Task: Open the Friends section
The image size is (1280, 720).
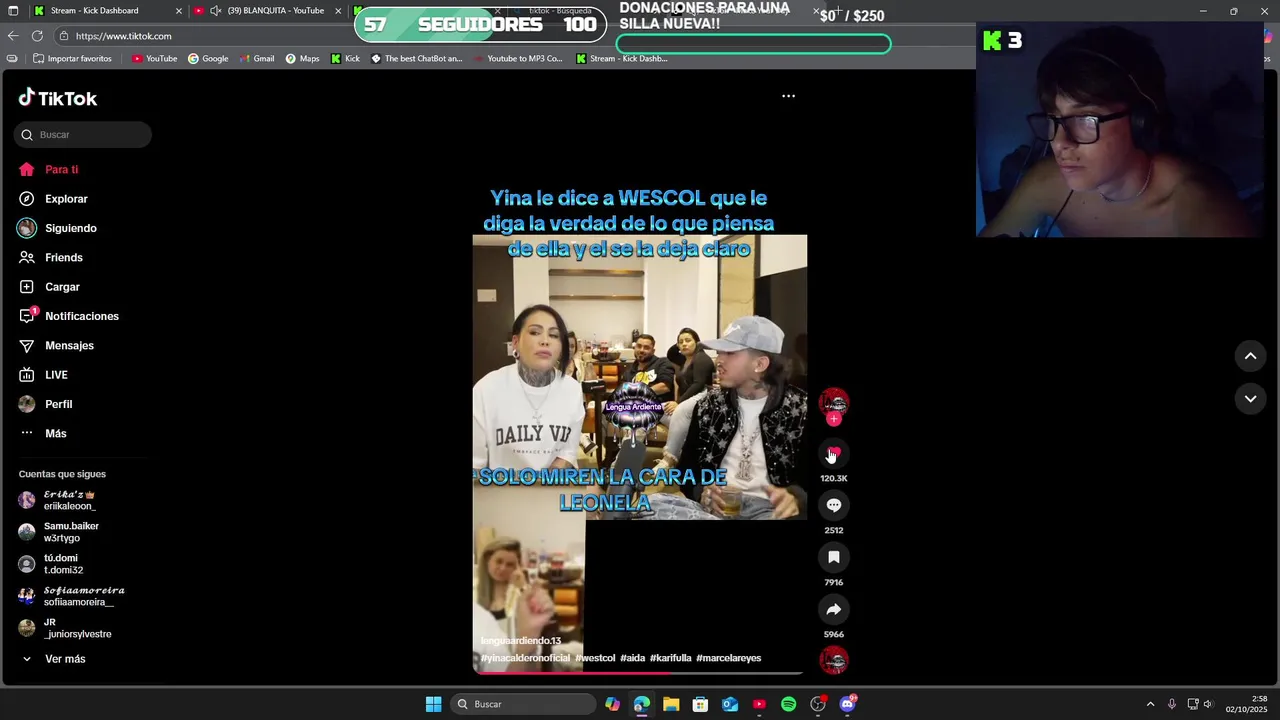Action: (50, 258)
